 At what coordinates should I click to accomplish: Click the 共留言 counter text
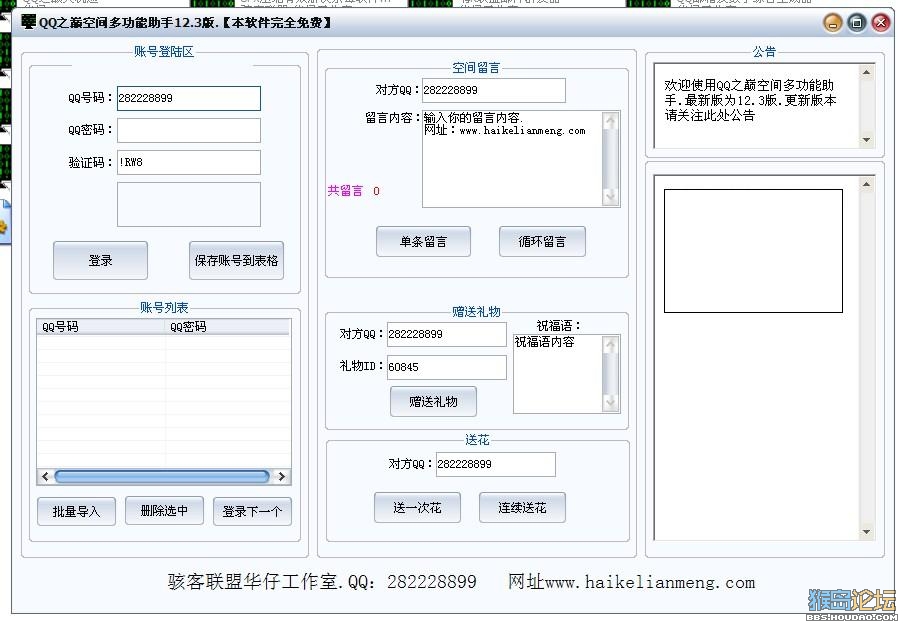[x=353, y=191]
